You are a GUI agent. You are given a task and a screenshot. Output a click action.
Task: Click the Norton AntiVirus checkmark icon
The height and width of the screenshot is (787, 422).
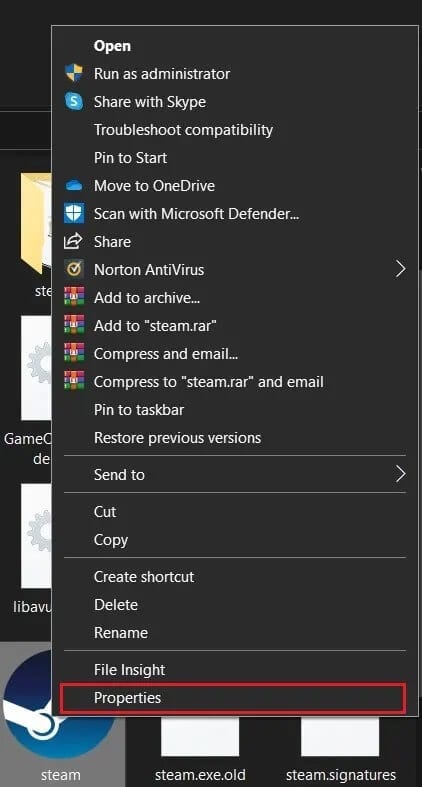pyautogui.click(x=74, y=270)
